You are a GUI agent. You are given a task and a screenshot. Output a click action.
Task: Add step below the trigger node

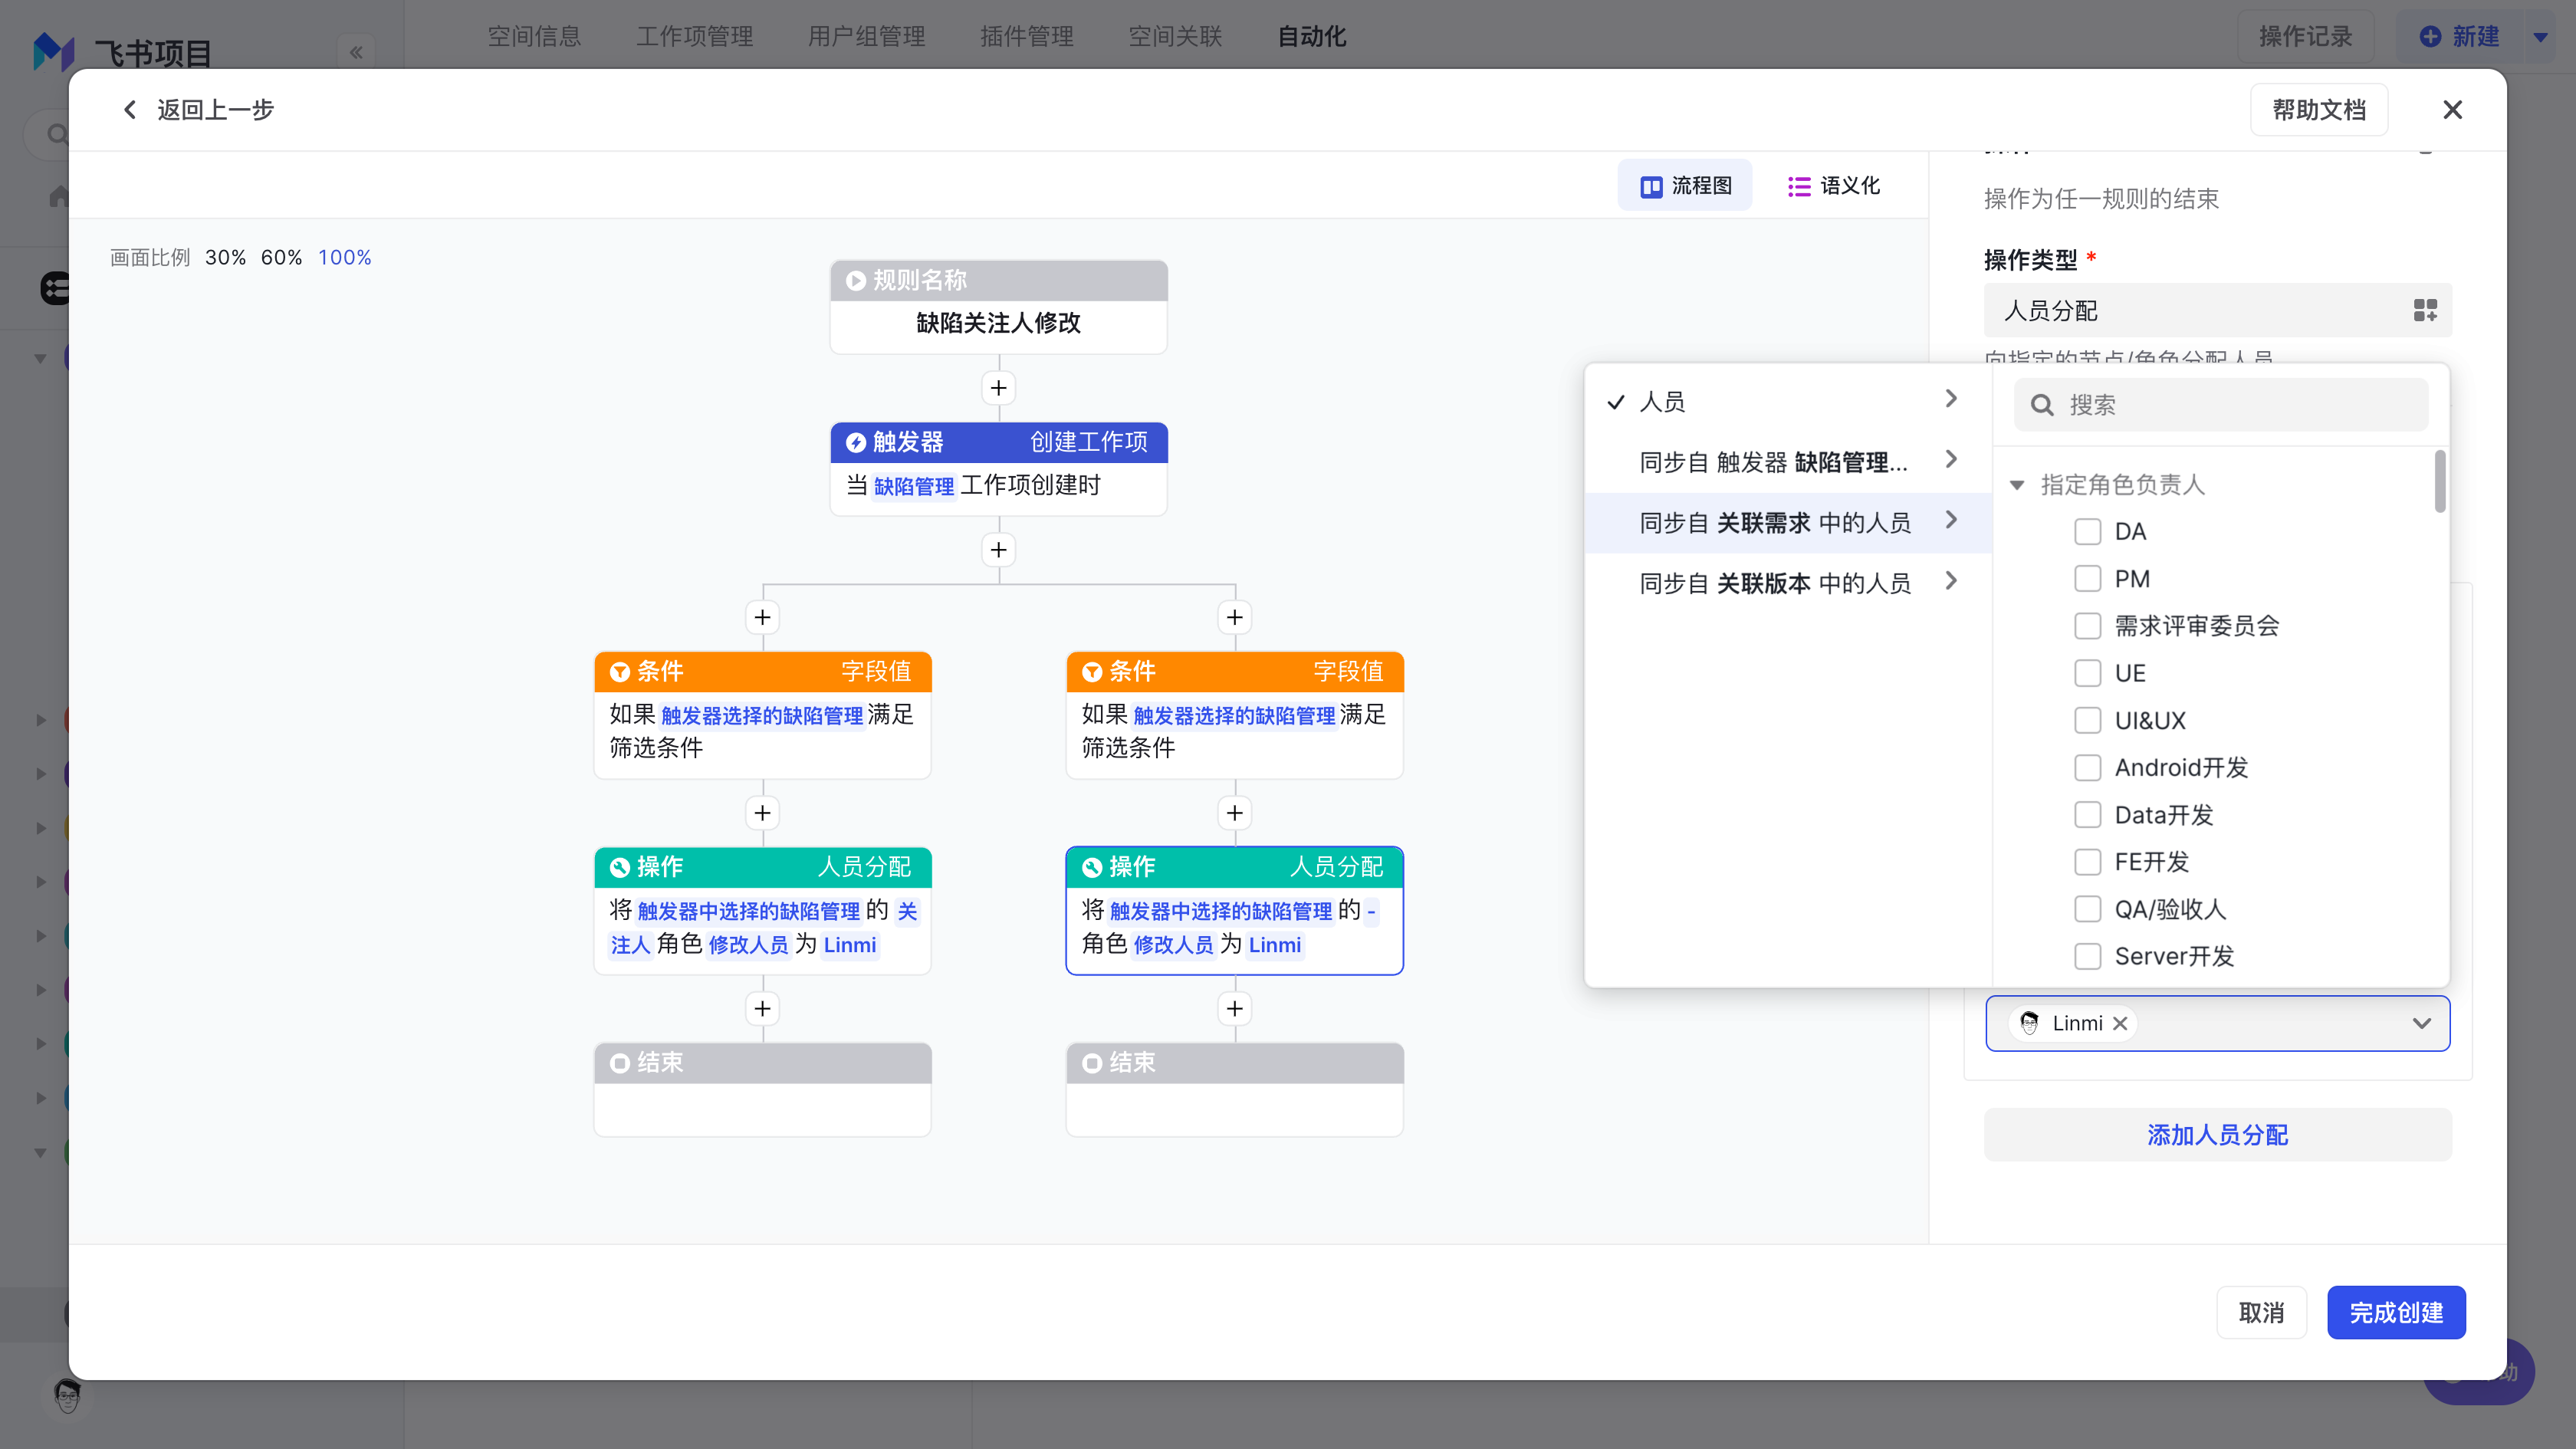[x=998, y=550]
